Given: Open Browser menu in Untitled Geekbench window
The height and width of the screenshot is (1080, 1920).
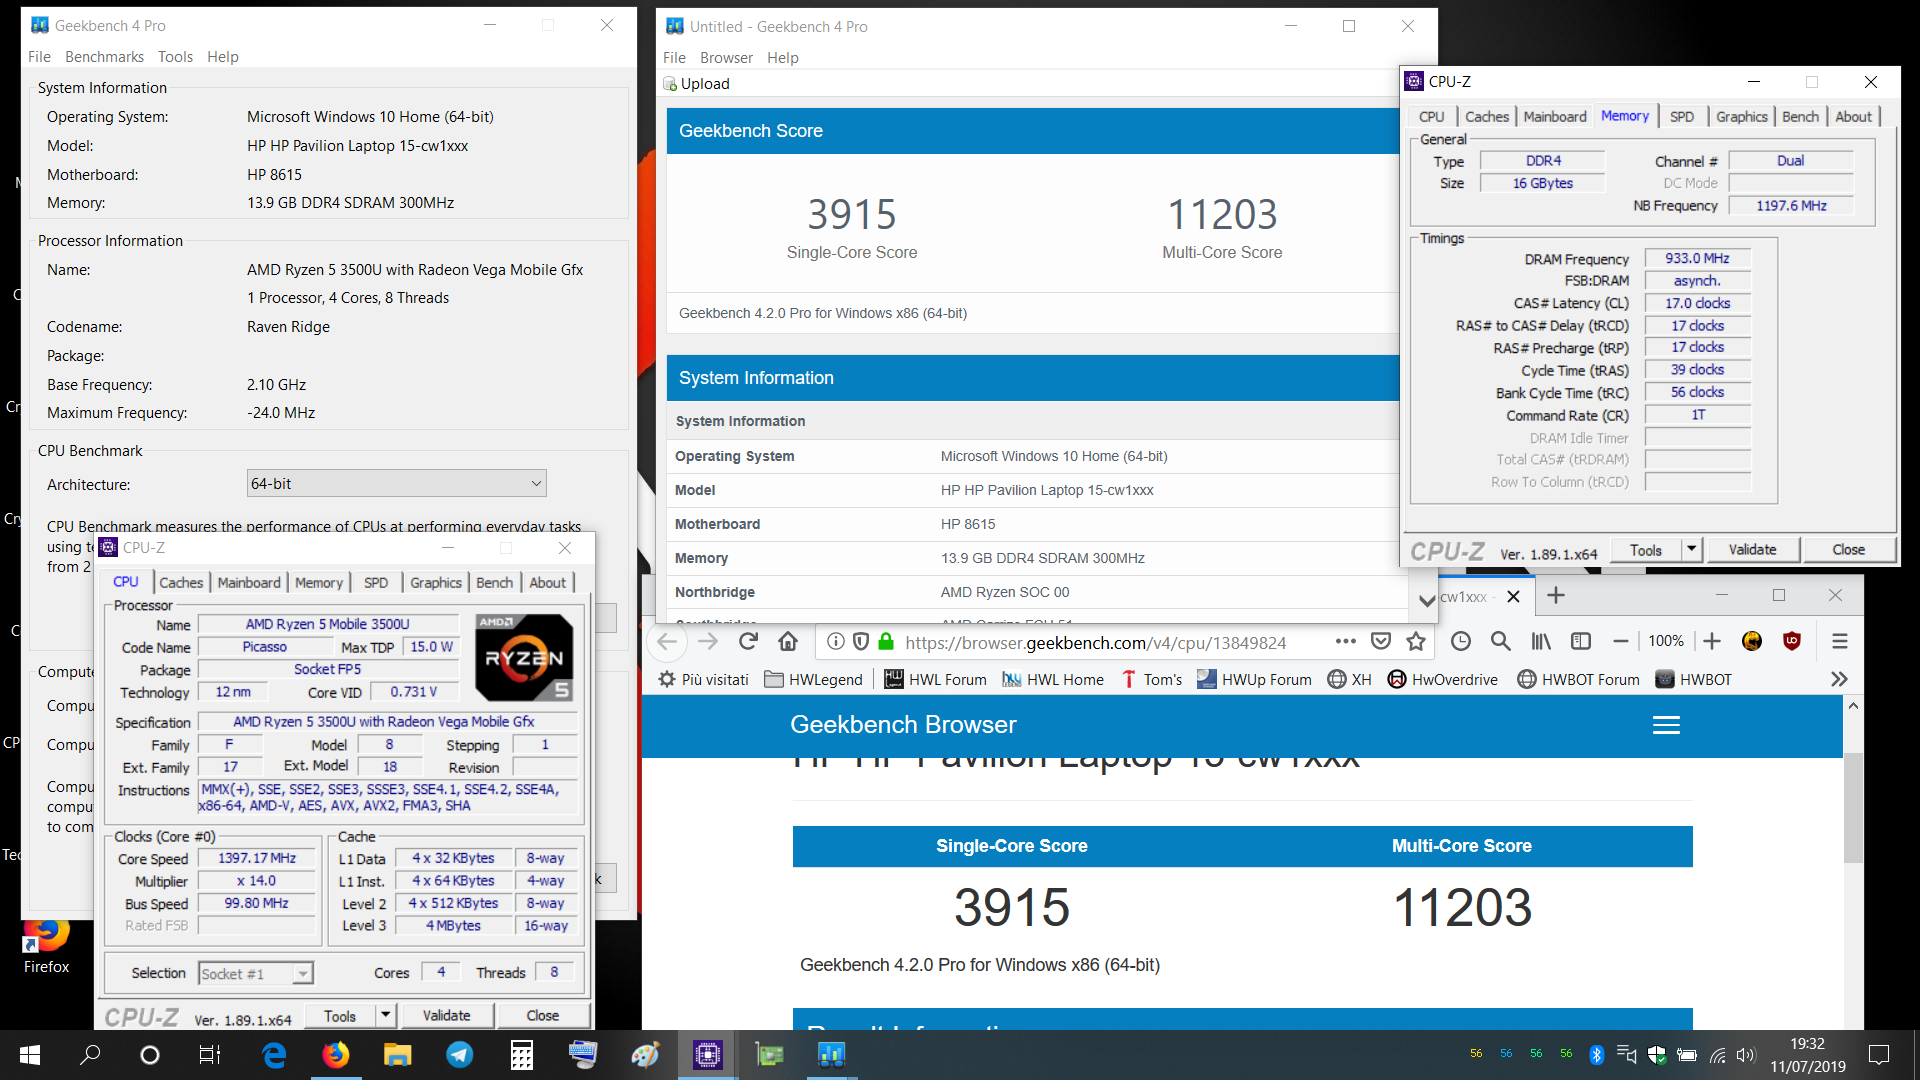Looking at the screenshot, I should click(726, 58).
